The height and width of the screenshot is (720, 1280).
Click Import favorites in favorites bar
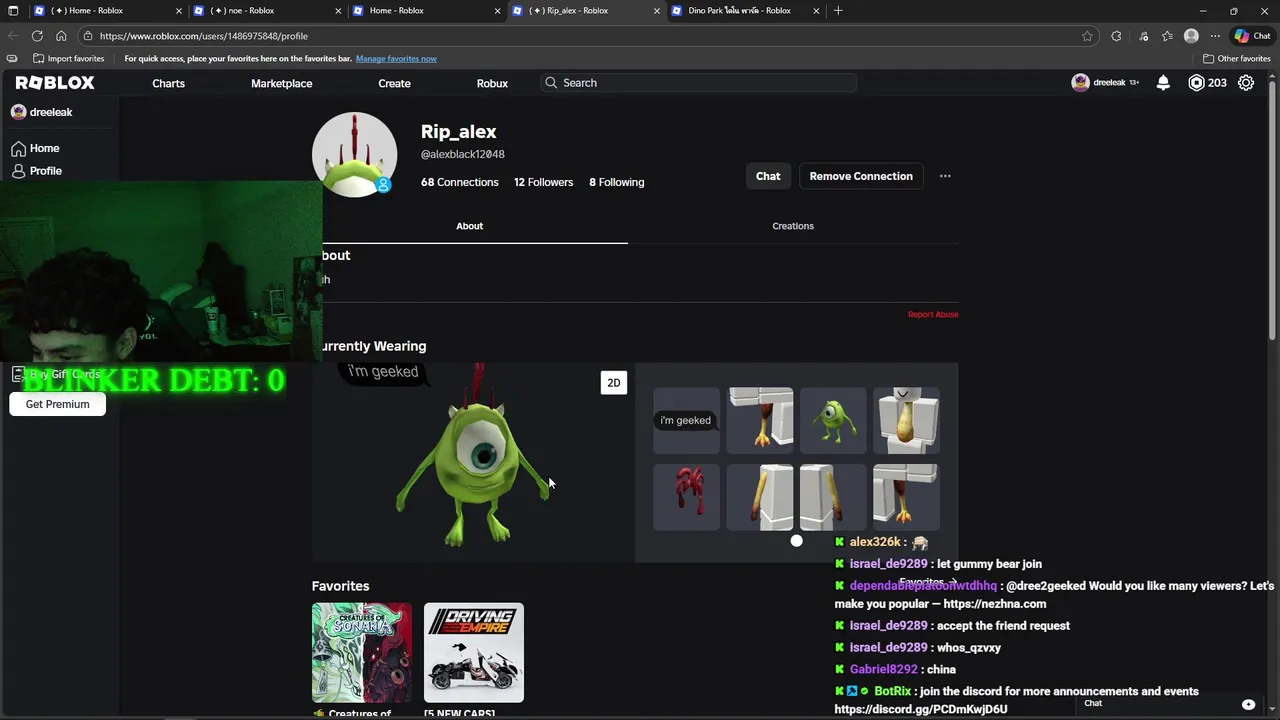pyautogui.click(x=68, y=58)
